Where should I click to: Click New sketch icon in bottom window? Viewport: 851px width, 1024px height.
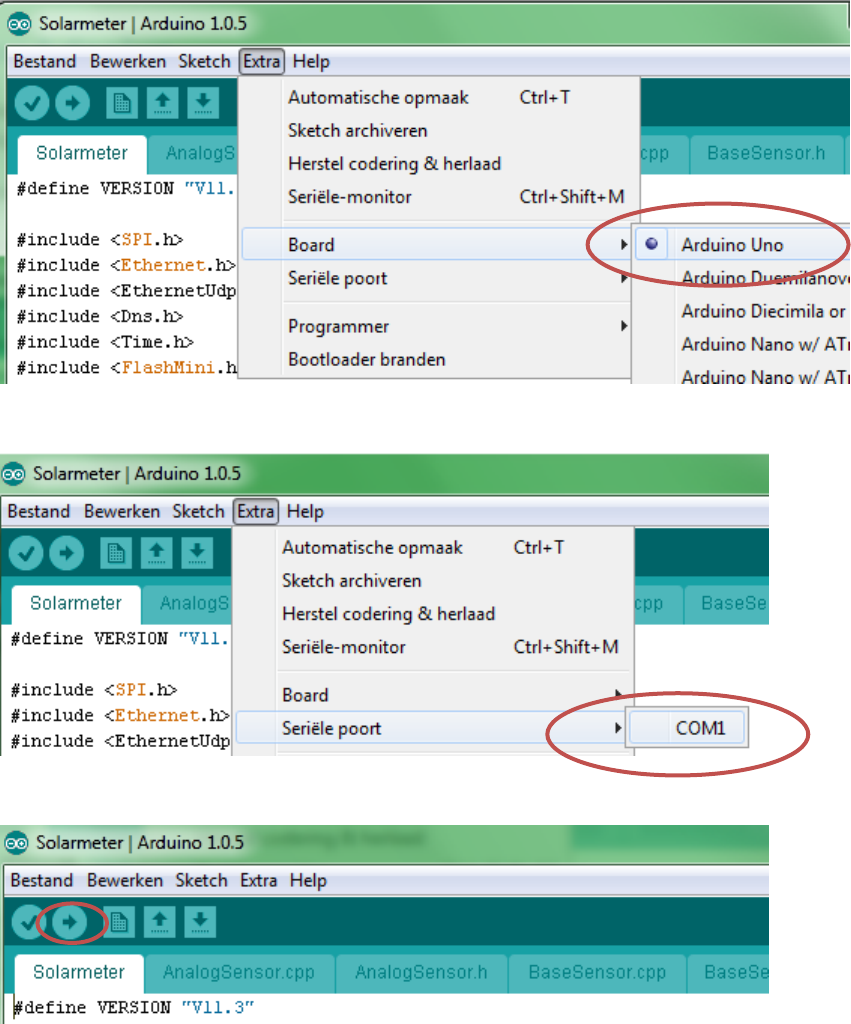pos(119,922)
